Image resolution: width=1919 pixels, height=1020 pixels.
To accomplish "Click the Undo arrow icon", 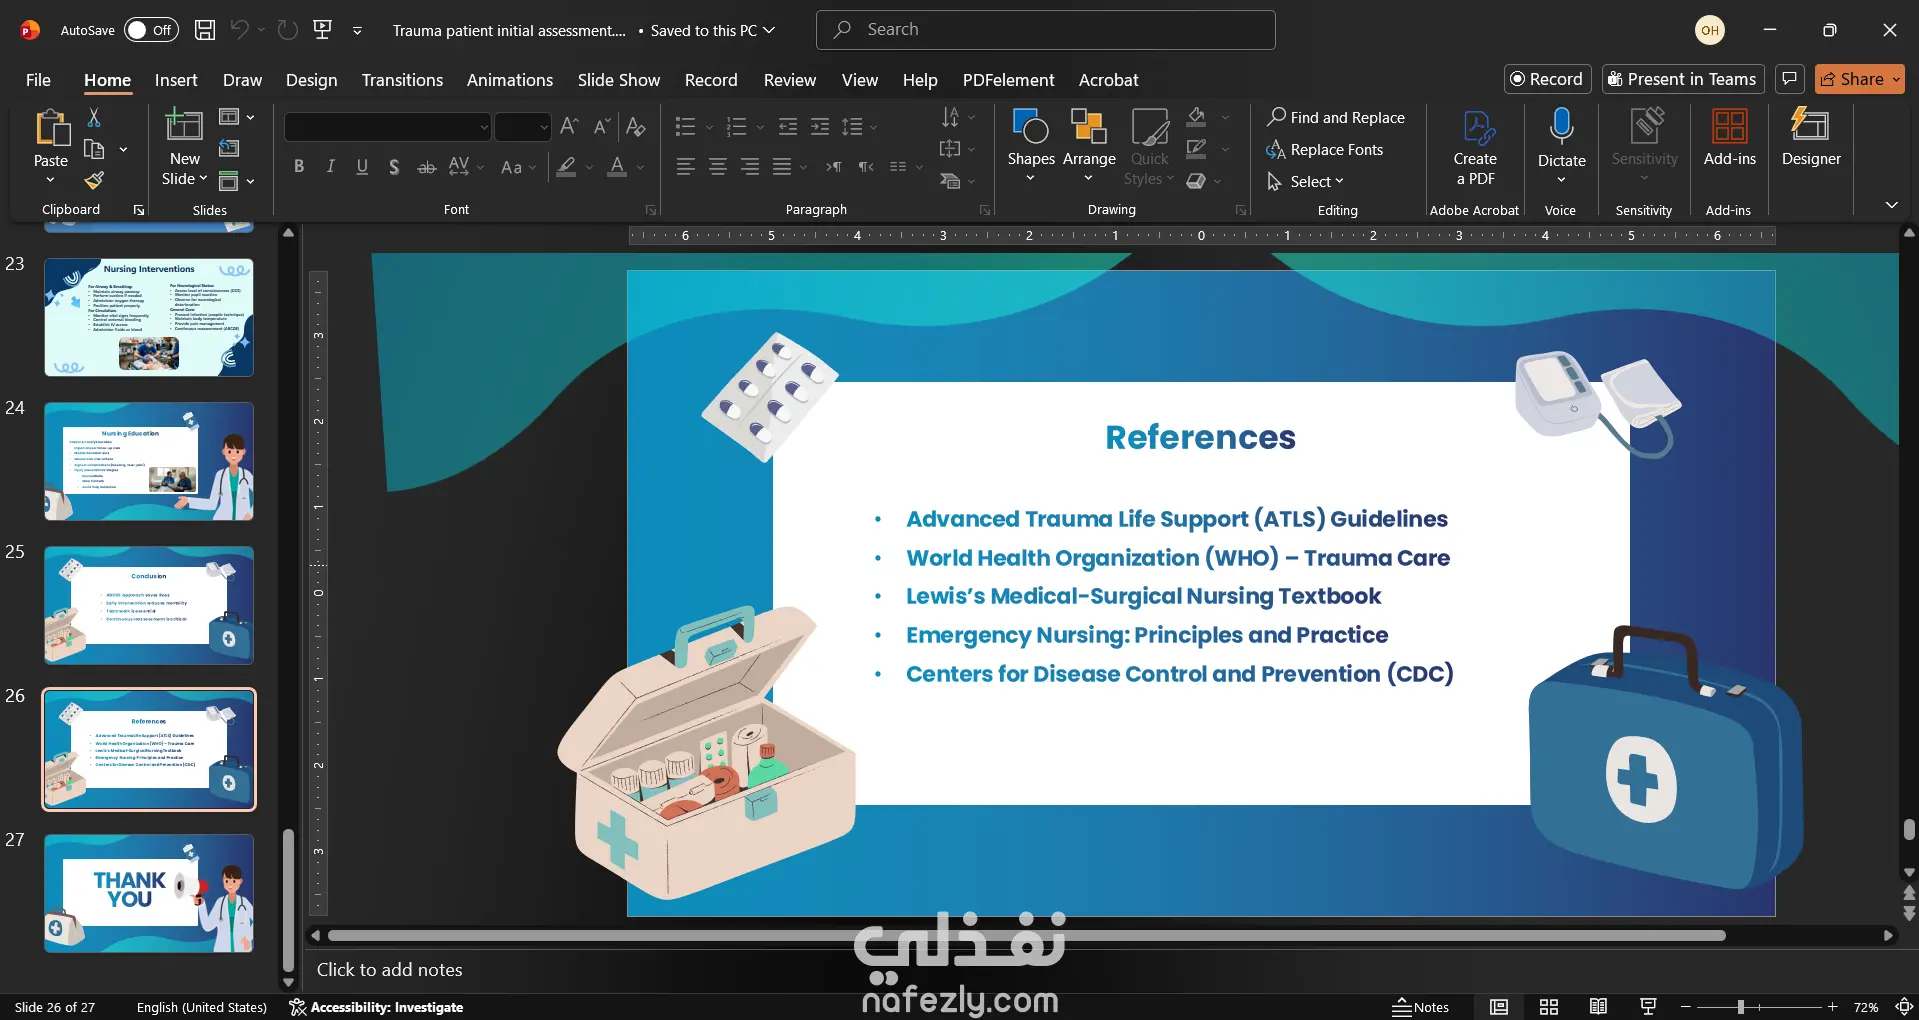I will point(239,30).
